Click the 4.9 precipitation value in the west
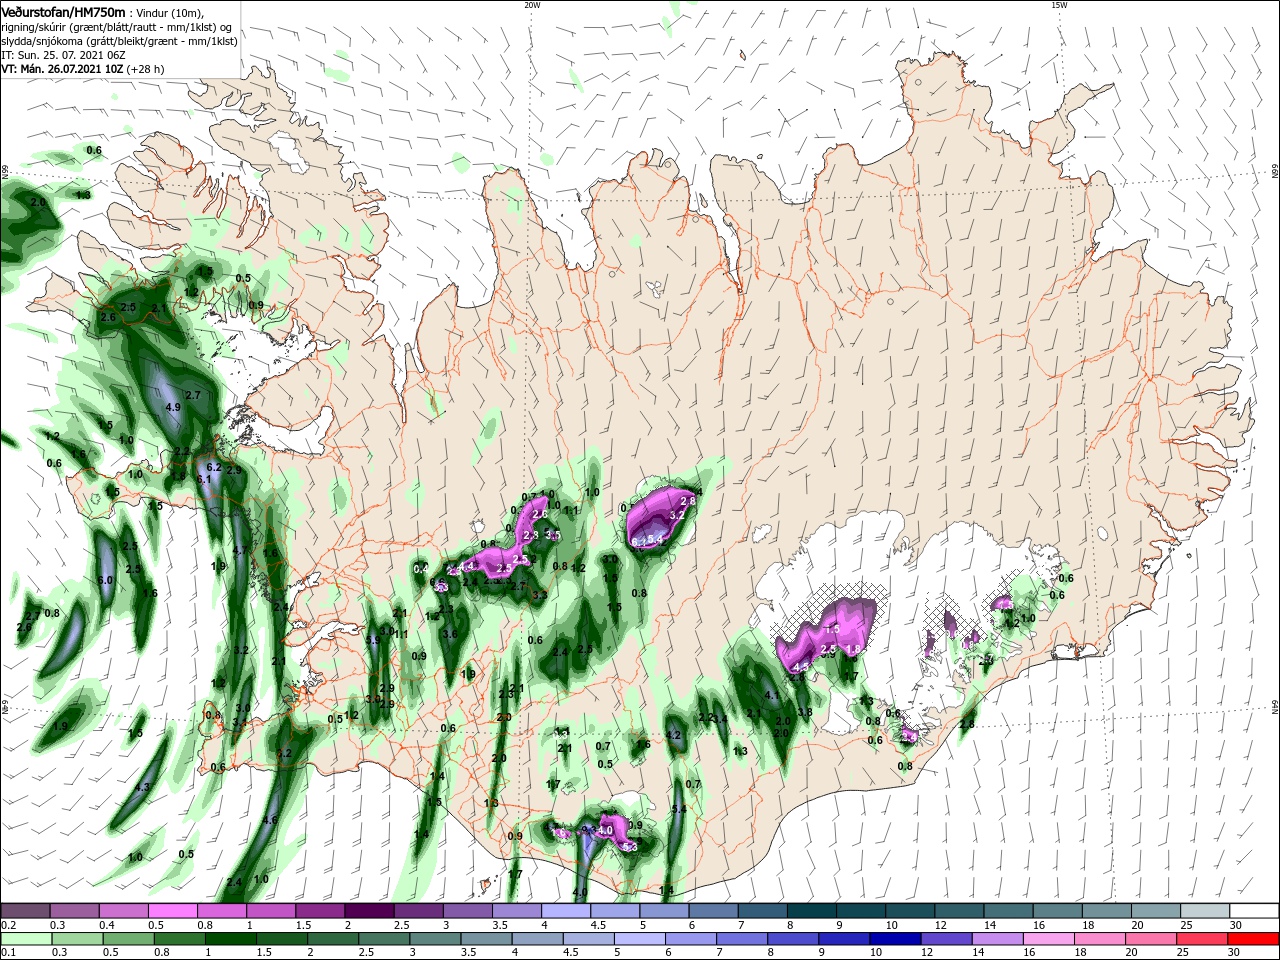This screenshot has width=1280, height=960. click(173, 407)
